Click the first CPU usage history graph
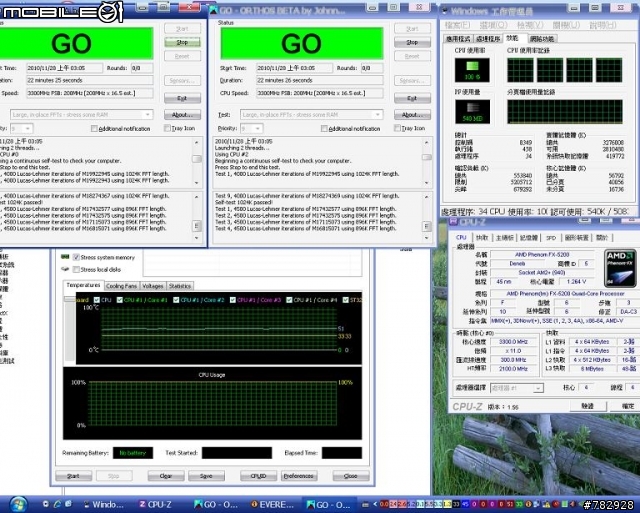The height and width of the screenshot is (513, 640). [520, 70]
